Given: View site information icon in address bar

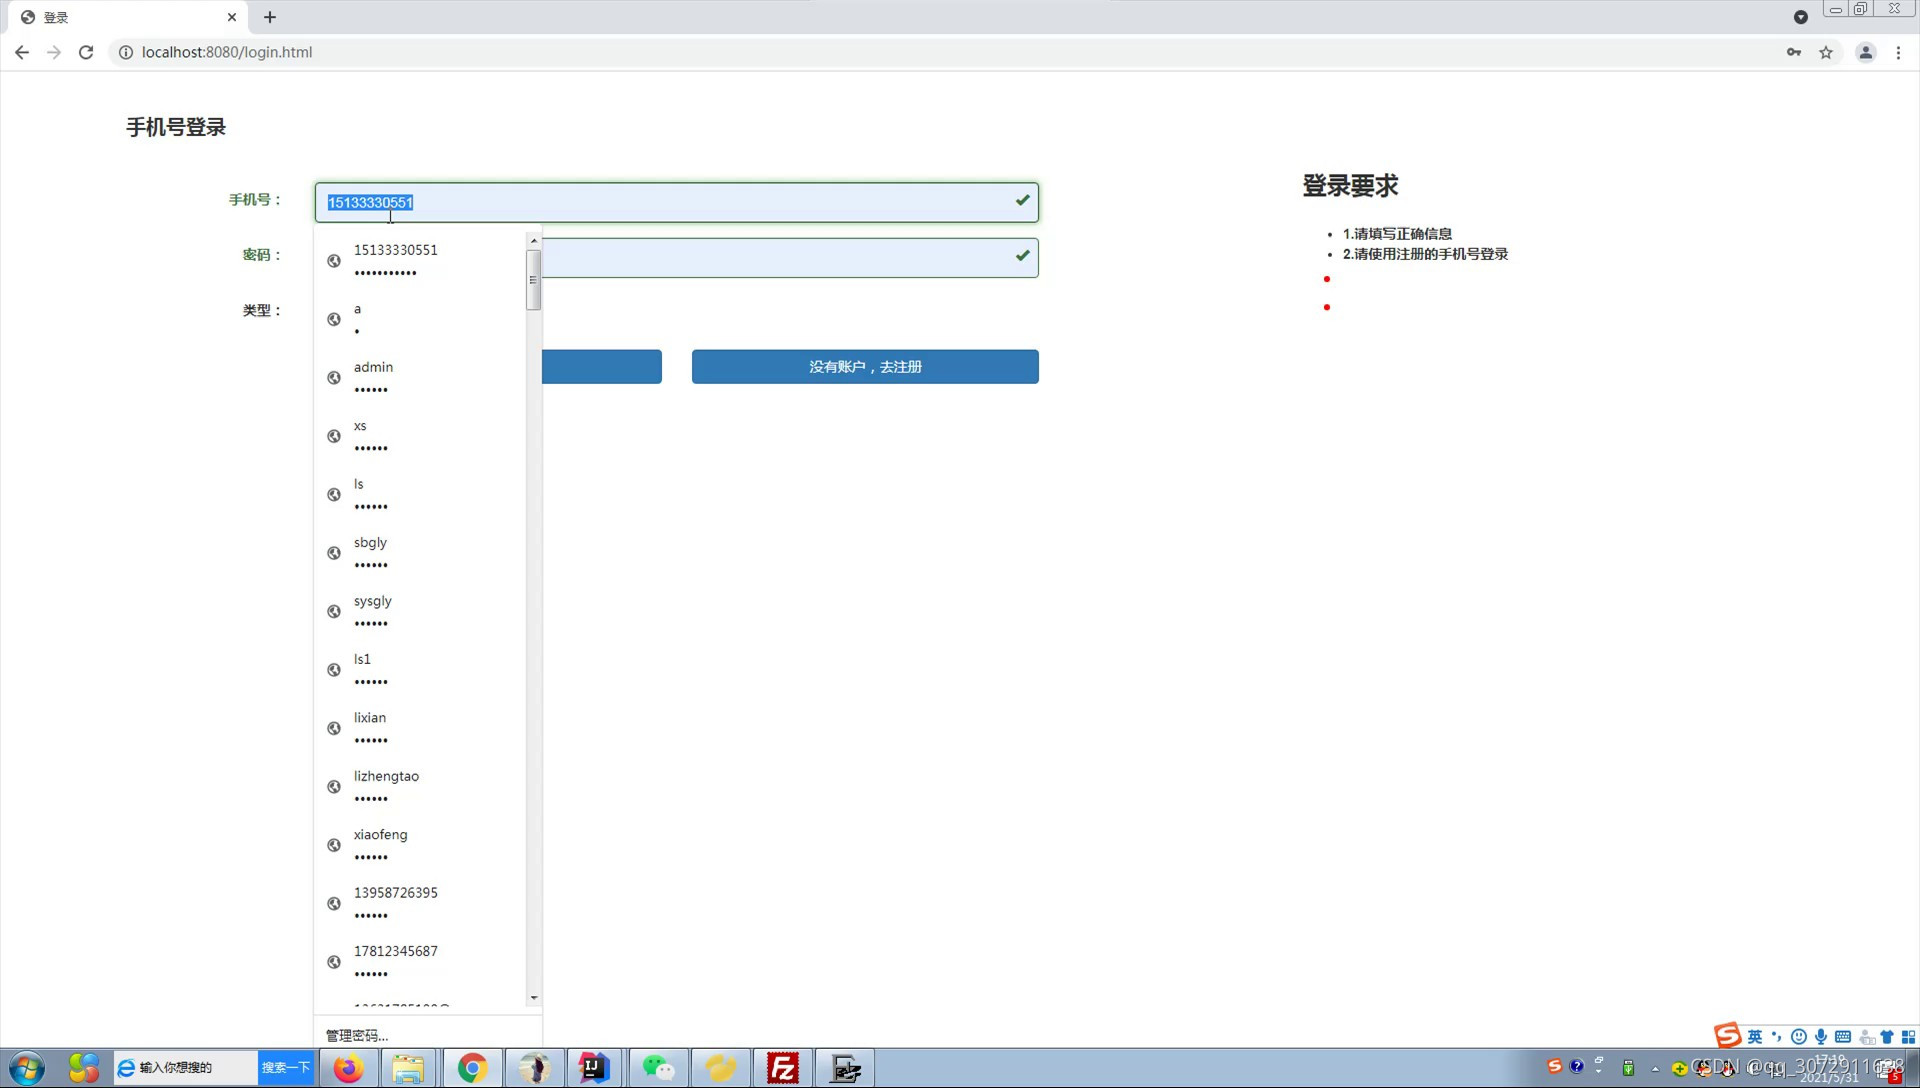Looking at the screenshot, I should point(126,52).
